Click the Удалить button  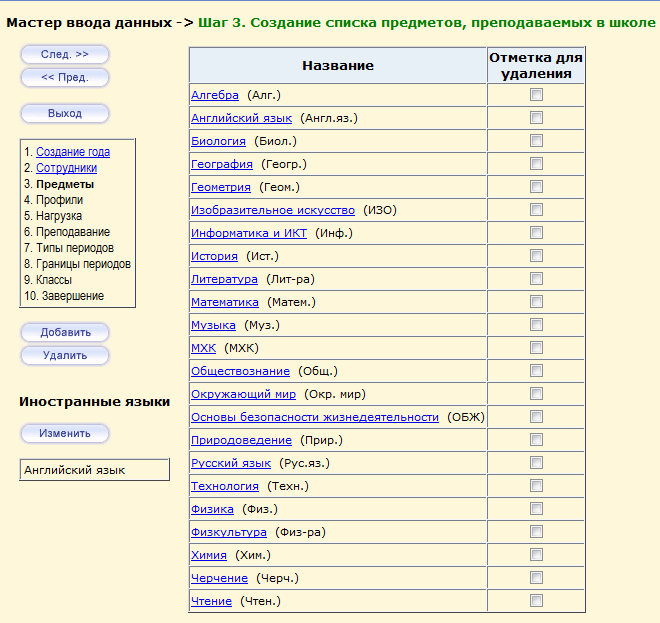[65, 355]
